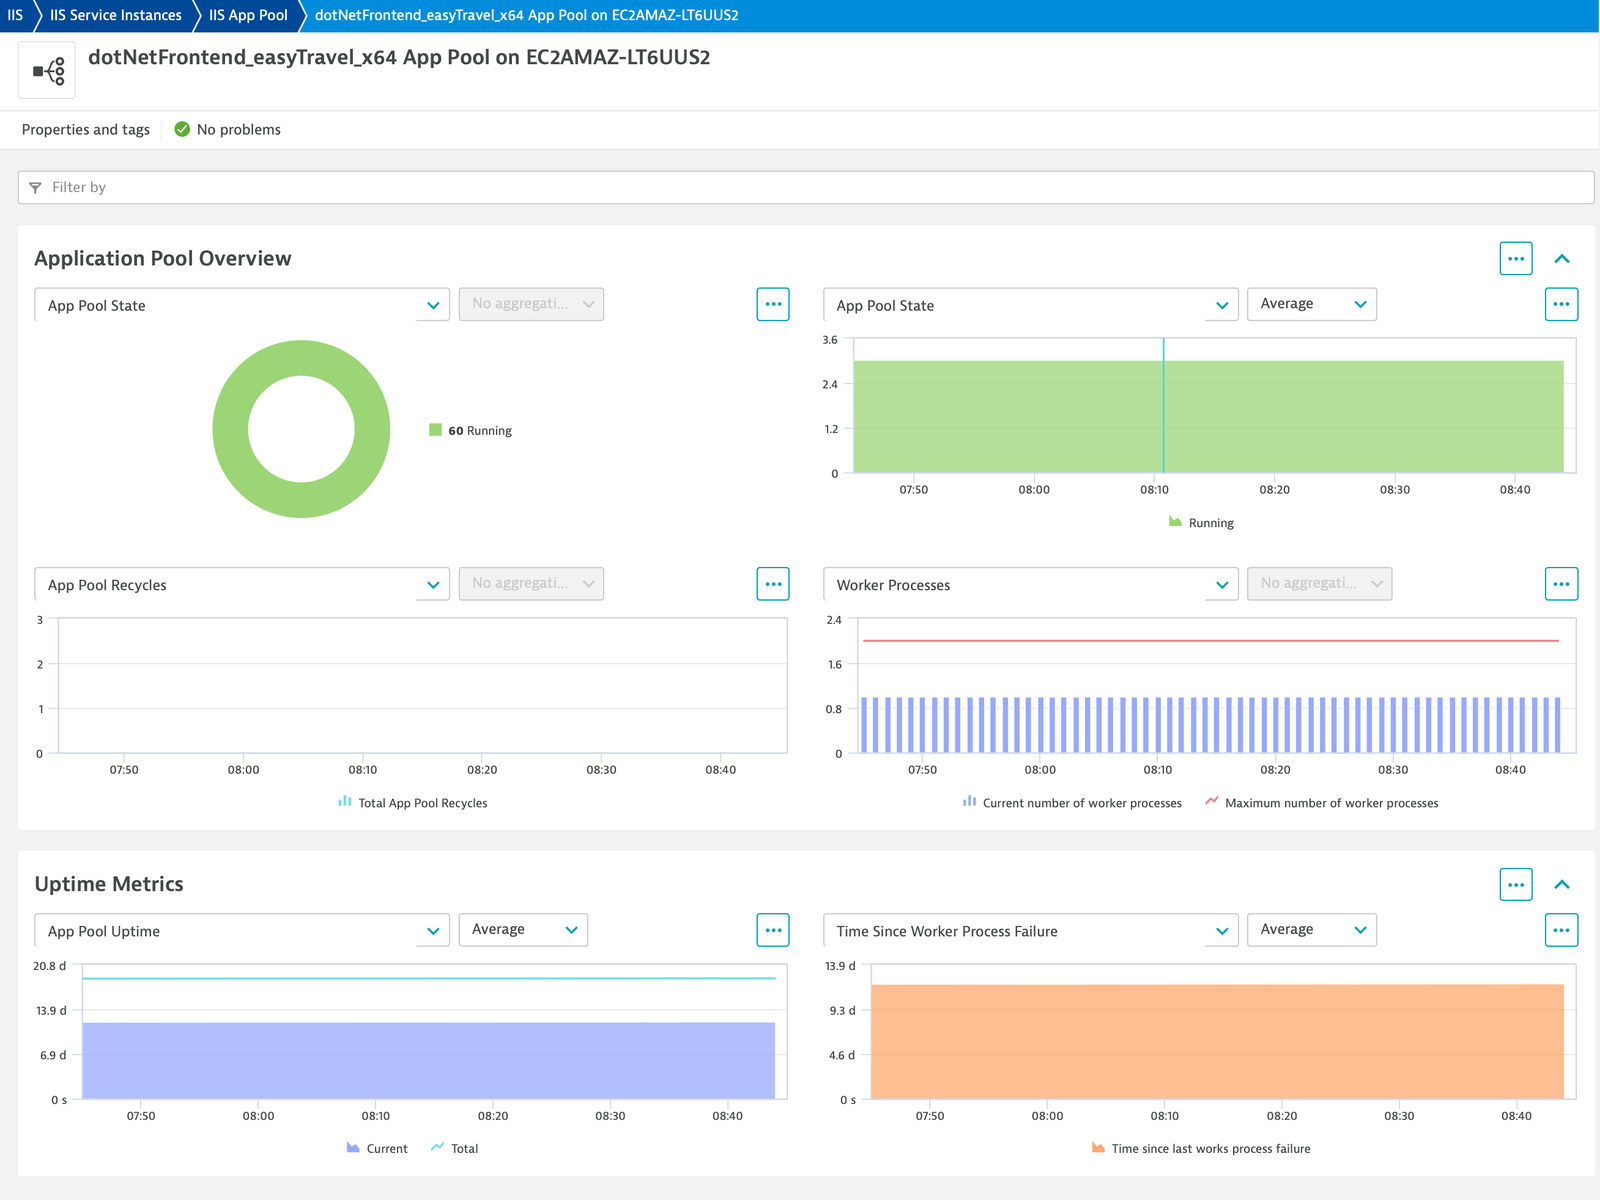Click the red maximum worker processes line
1600x1200 pixels.
point(1210,641)
